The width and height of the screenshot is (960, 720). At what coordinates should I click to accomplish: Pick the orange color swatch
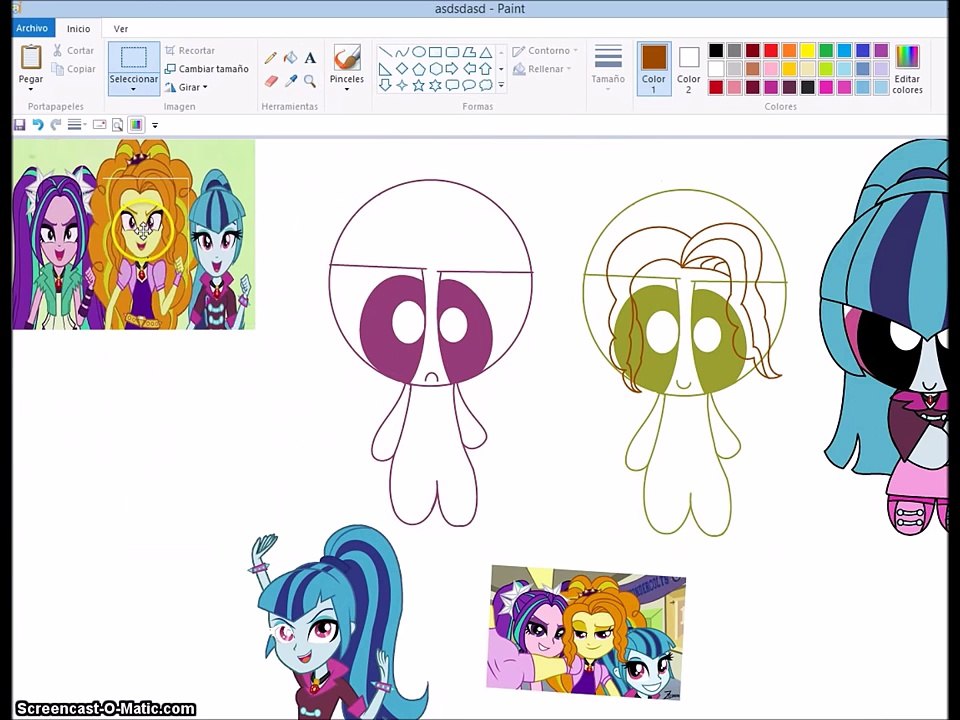[789, 50]
